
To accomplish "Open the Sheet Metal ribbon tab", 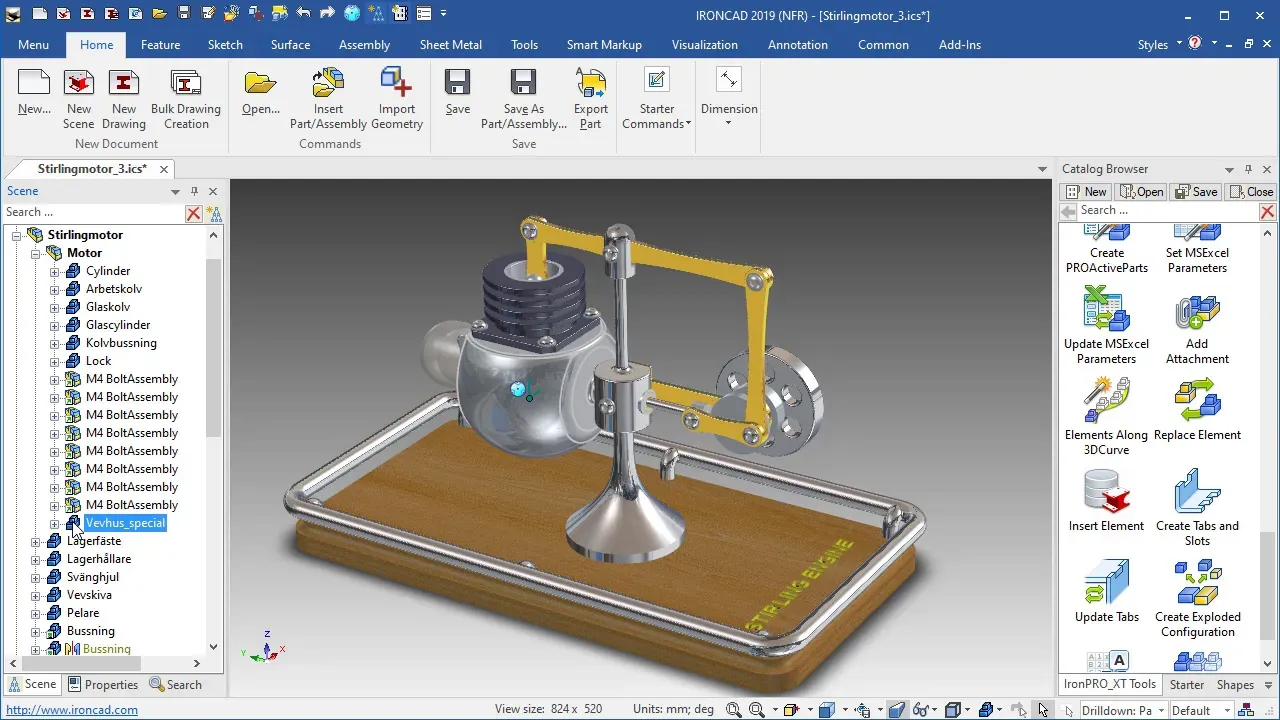I will point(450,45).
